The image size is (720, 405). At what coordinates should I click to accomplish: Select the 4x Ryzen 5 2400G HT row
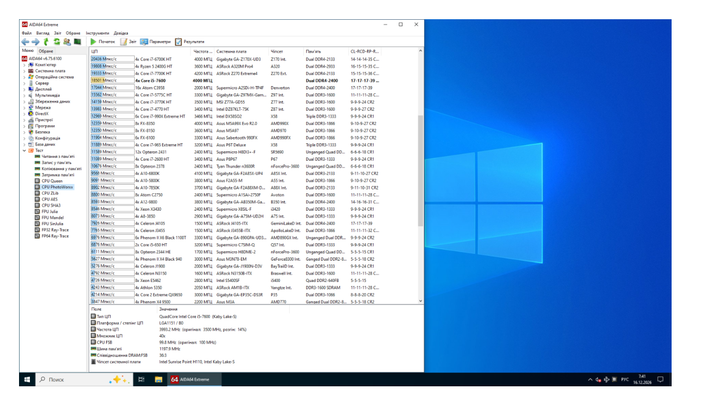[235, 66]
